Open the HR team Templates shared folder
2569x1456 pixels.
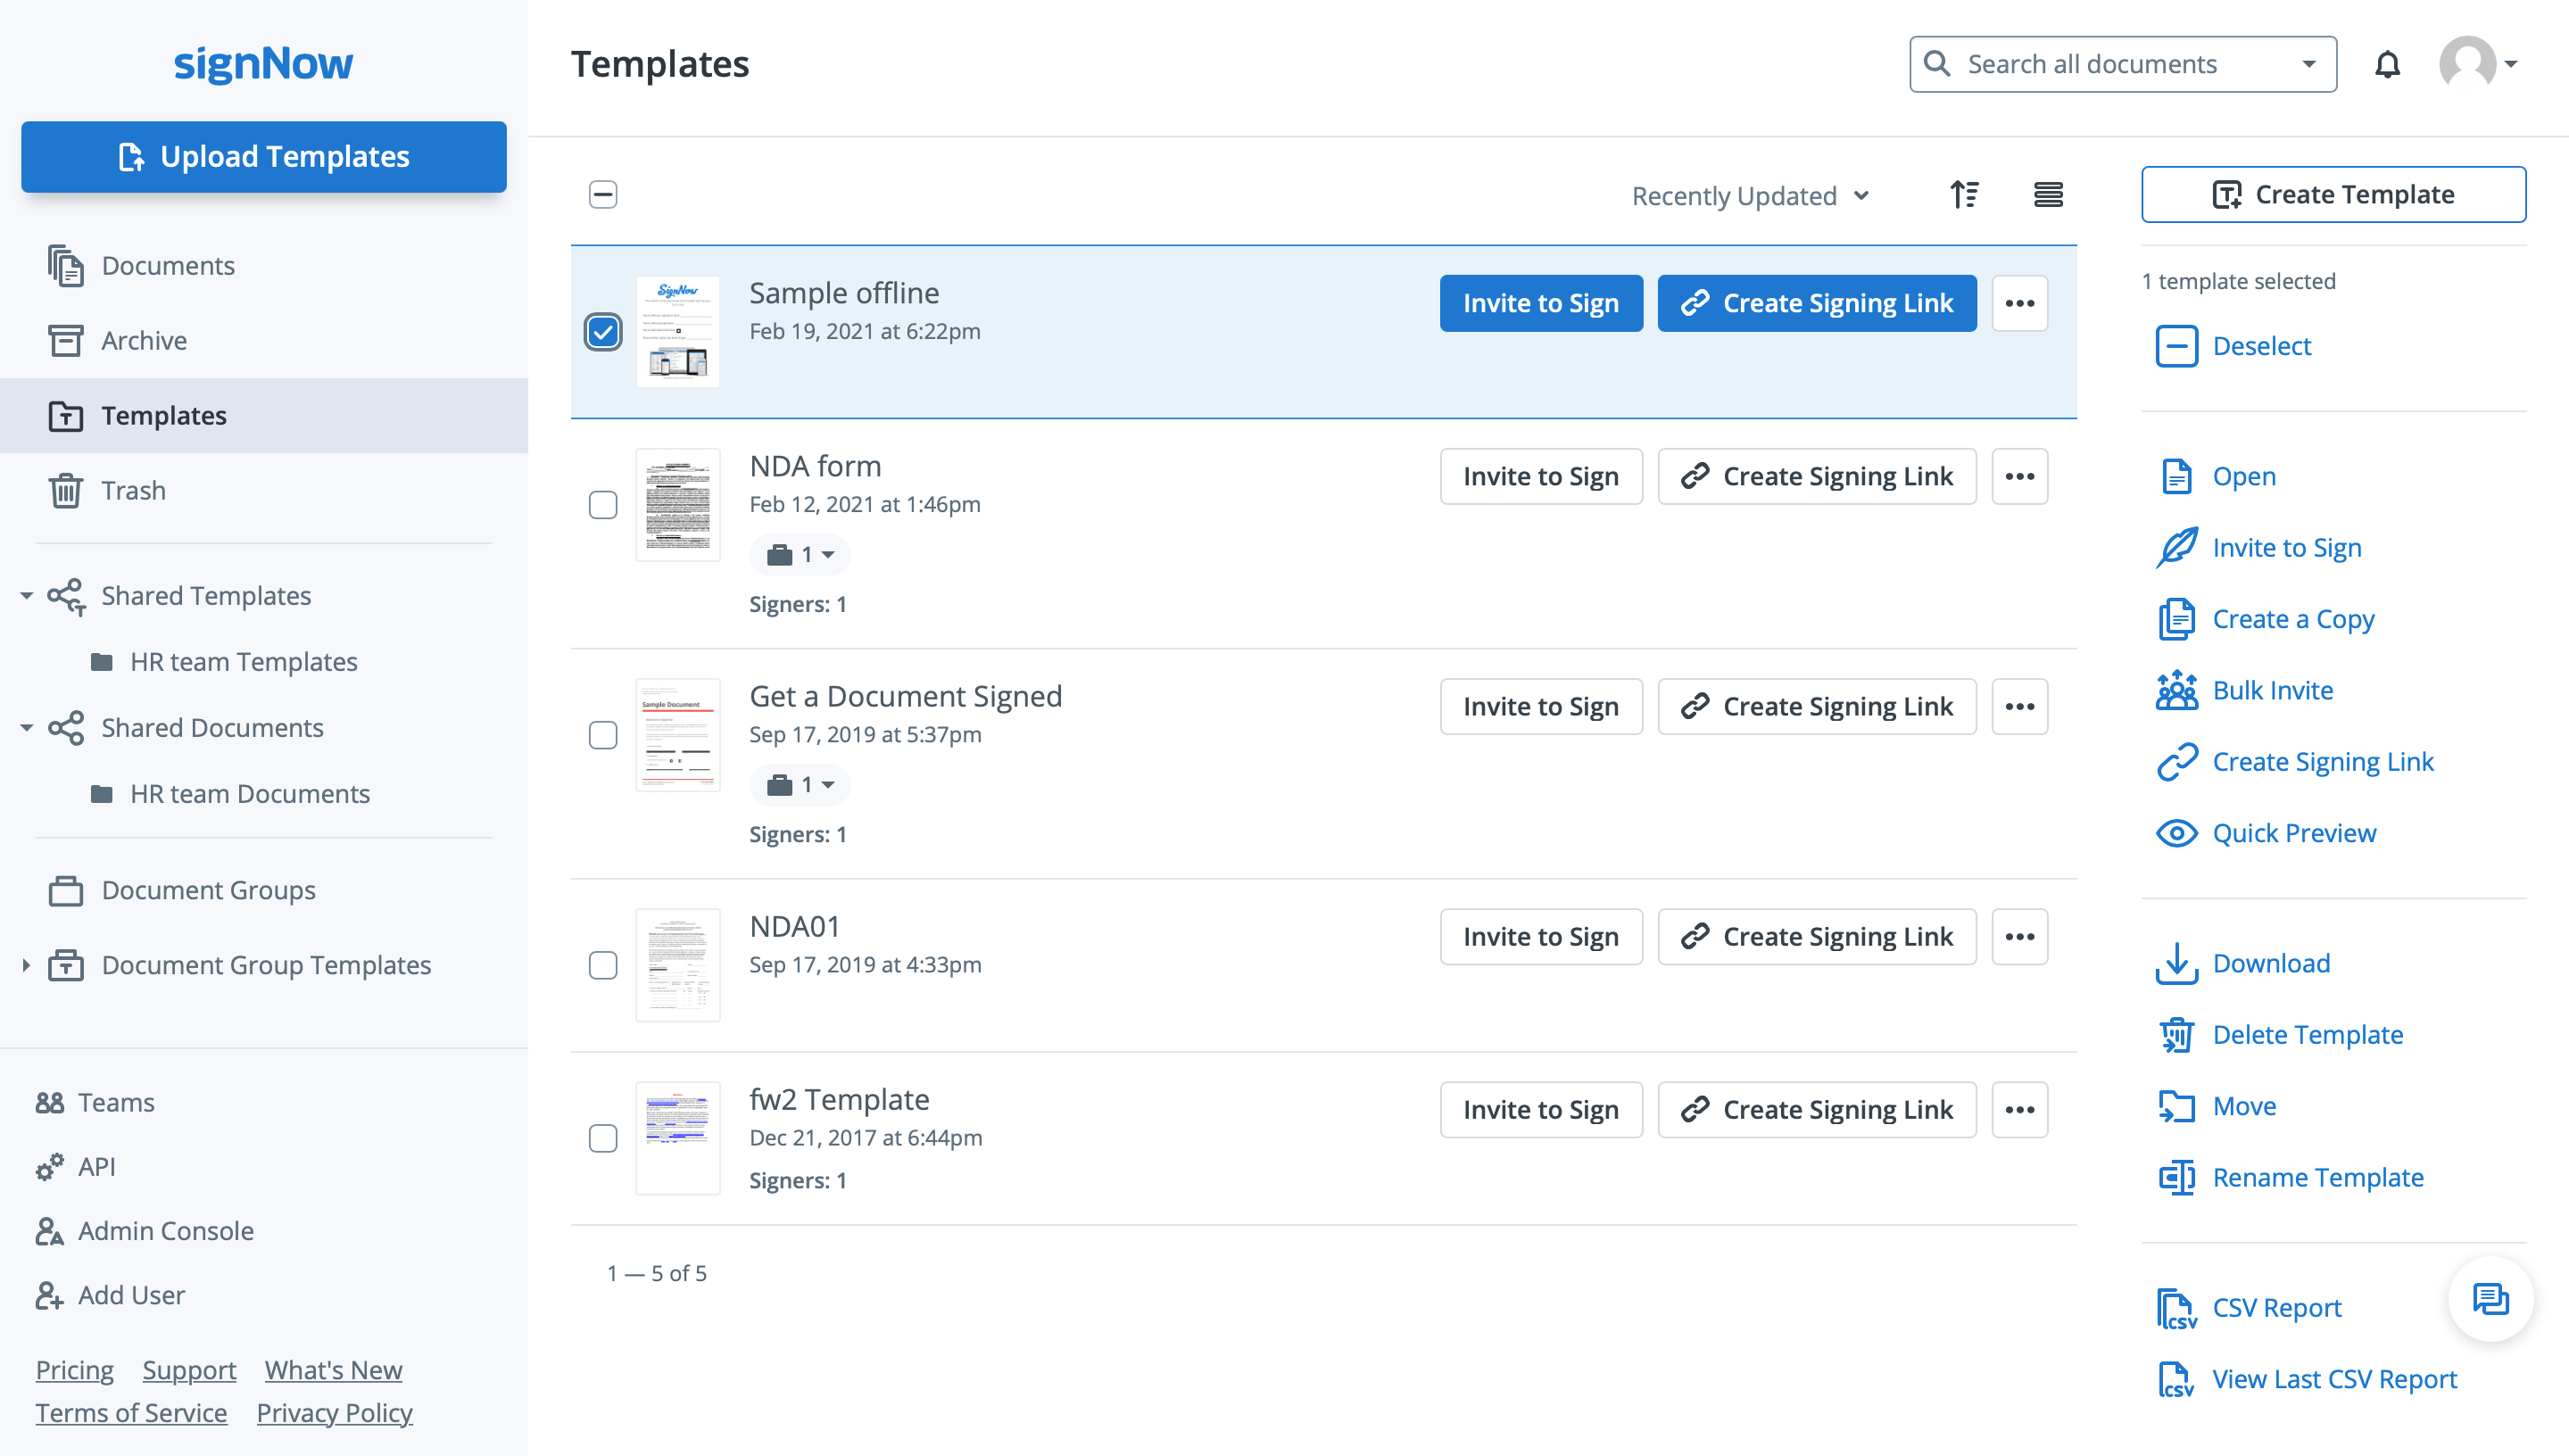(245, 660)
